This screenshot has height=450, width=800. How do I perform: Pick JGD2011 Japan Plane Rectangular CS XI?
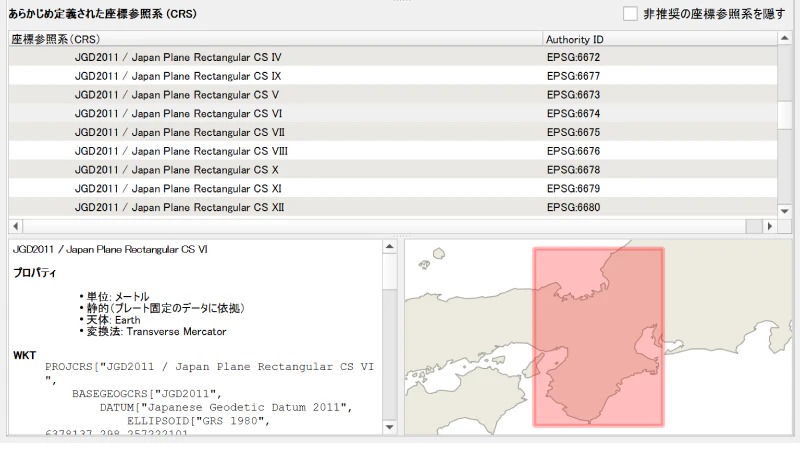coord(177,189)
